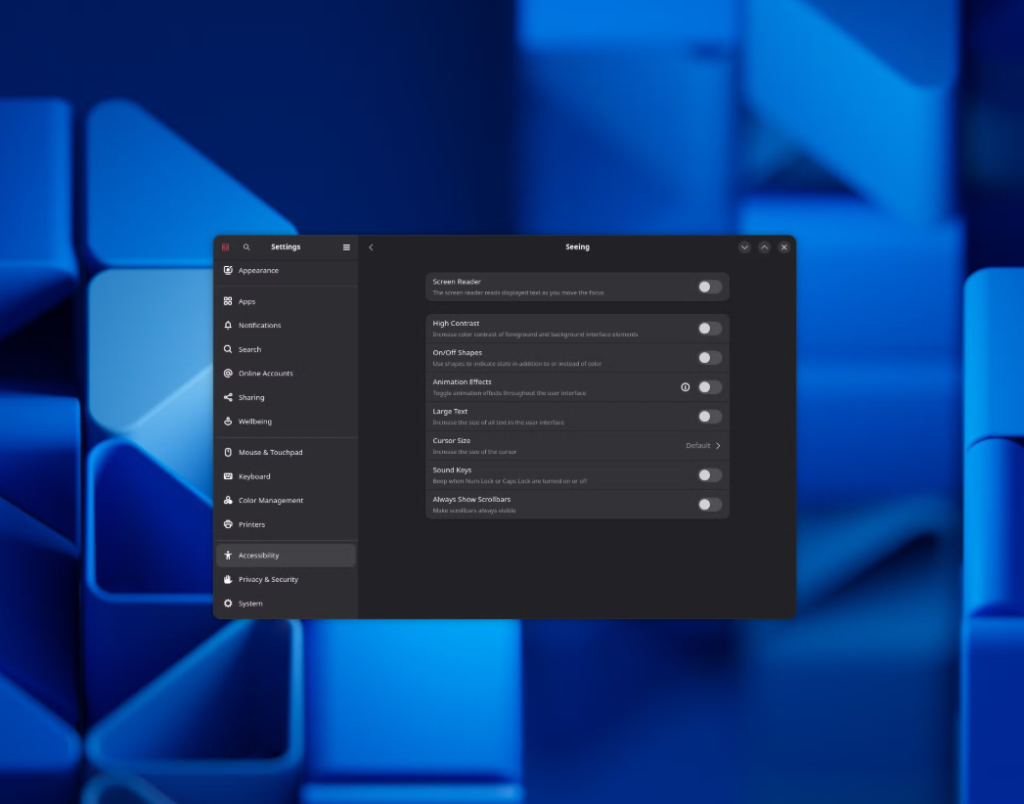Toggle the Large Text switch
Screen dimensions: 1024x804
coord(709,416)
